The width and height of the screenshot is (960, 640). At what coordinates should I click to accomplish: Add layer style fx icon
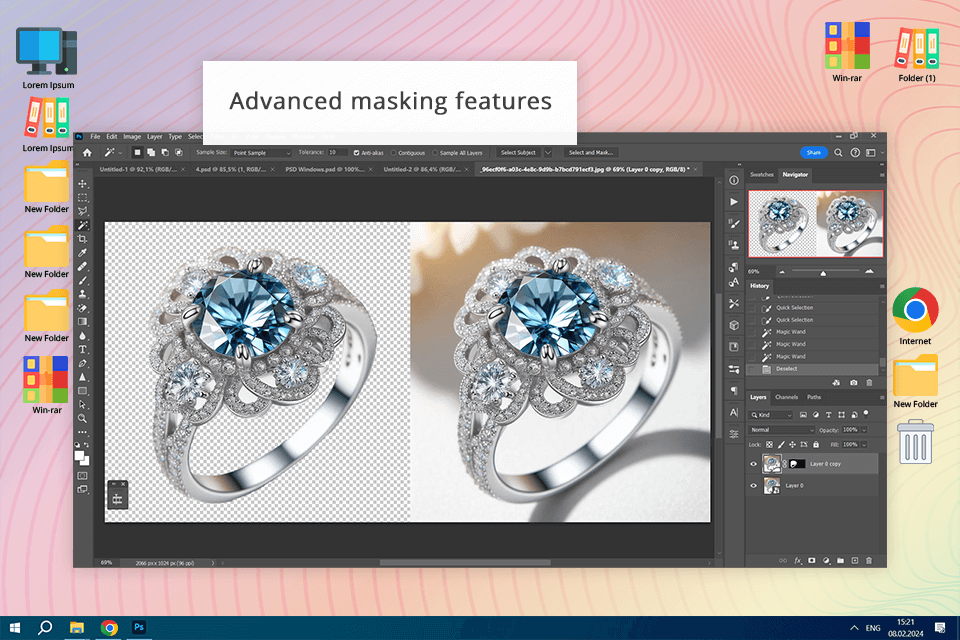[797, 560]
